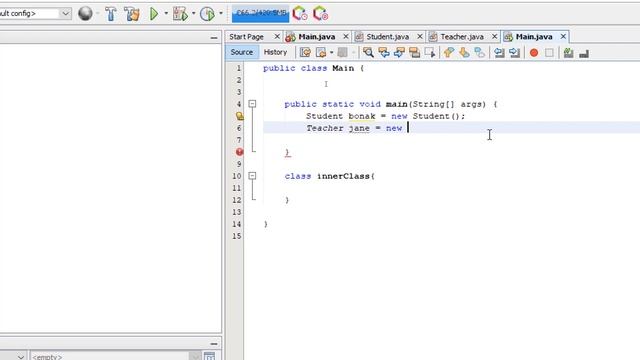Click line number 13 in the gutter
Image resolution: width=640 pixels, height=360 pixels.
coord(237,212)
